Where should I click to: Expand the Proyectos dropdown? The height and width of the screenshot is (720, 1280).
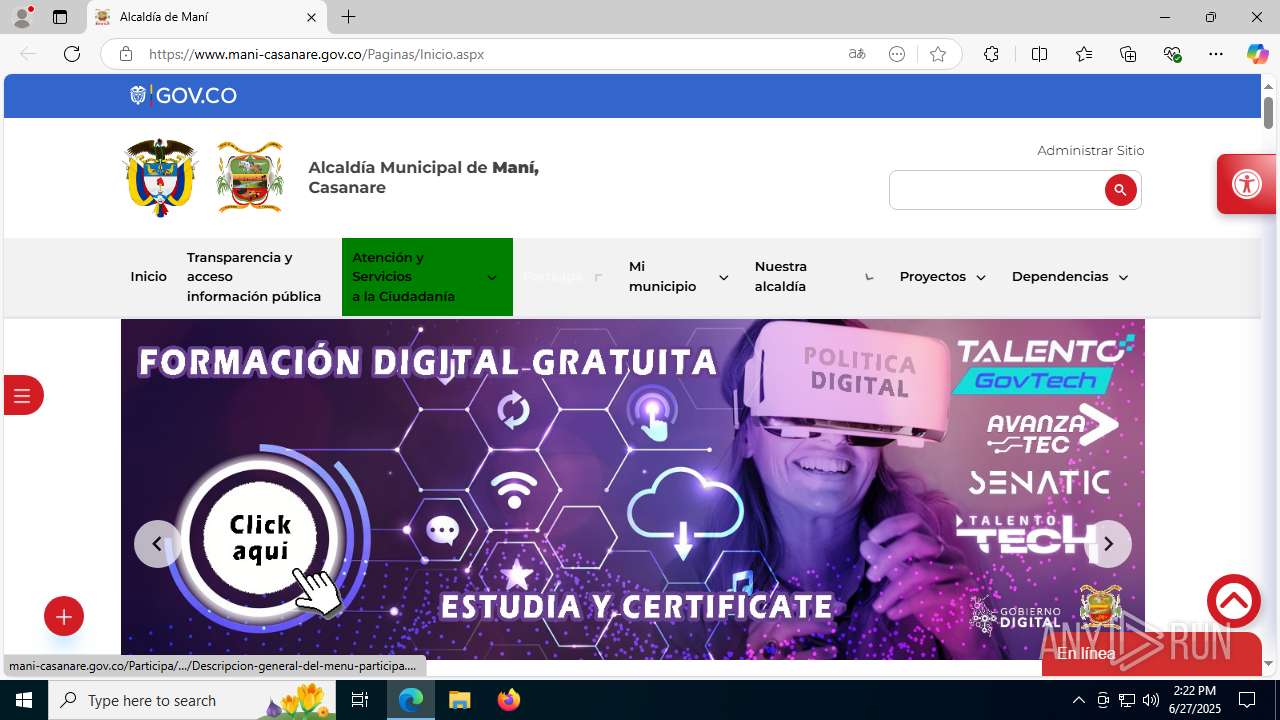(980, 277)
